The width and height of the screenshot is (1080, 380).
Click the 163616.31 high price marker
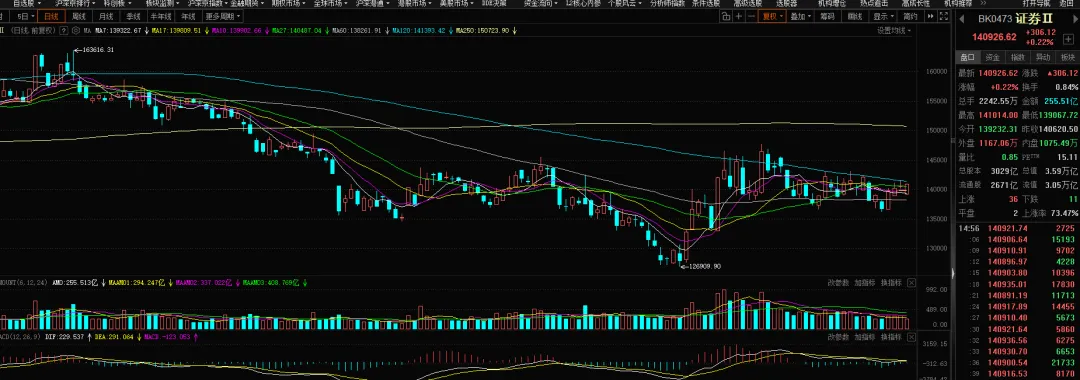97,50
